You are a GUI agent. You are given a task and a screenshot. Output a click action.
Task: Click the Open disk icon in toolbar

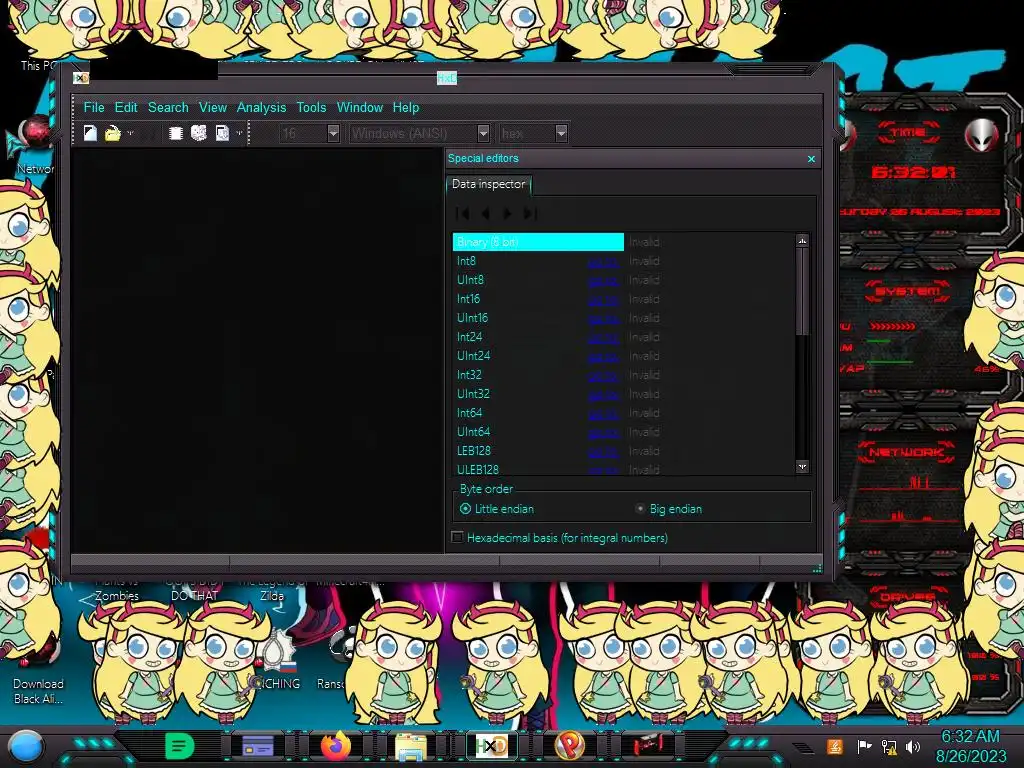tap(199, 133)
